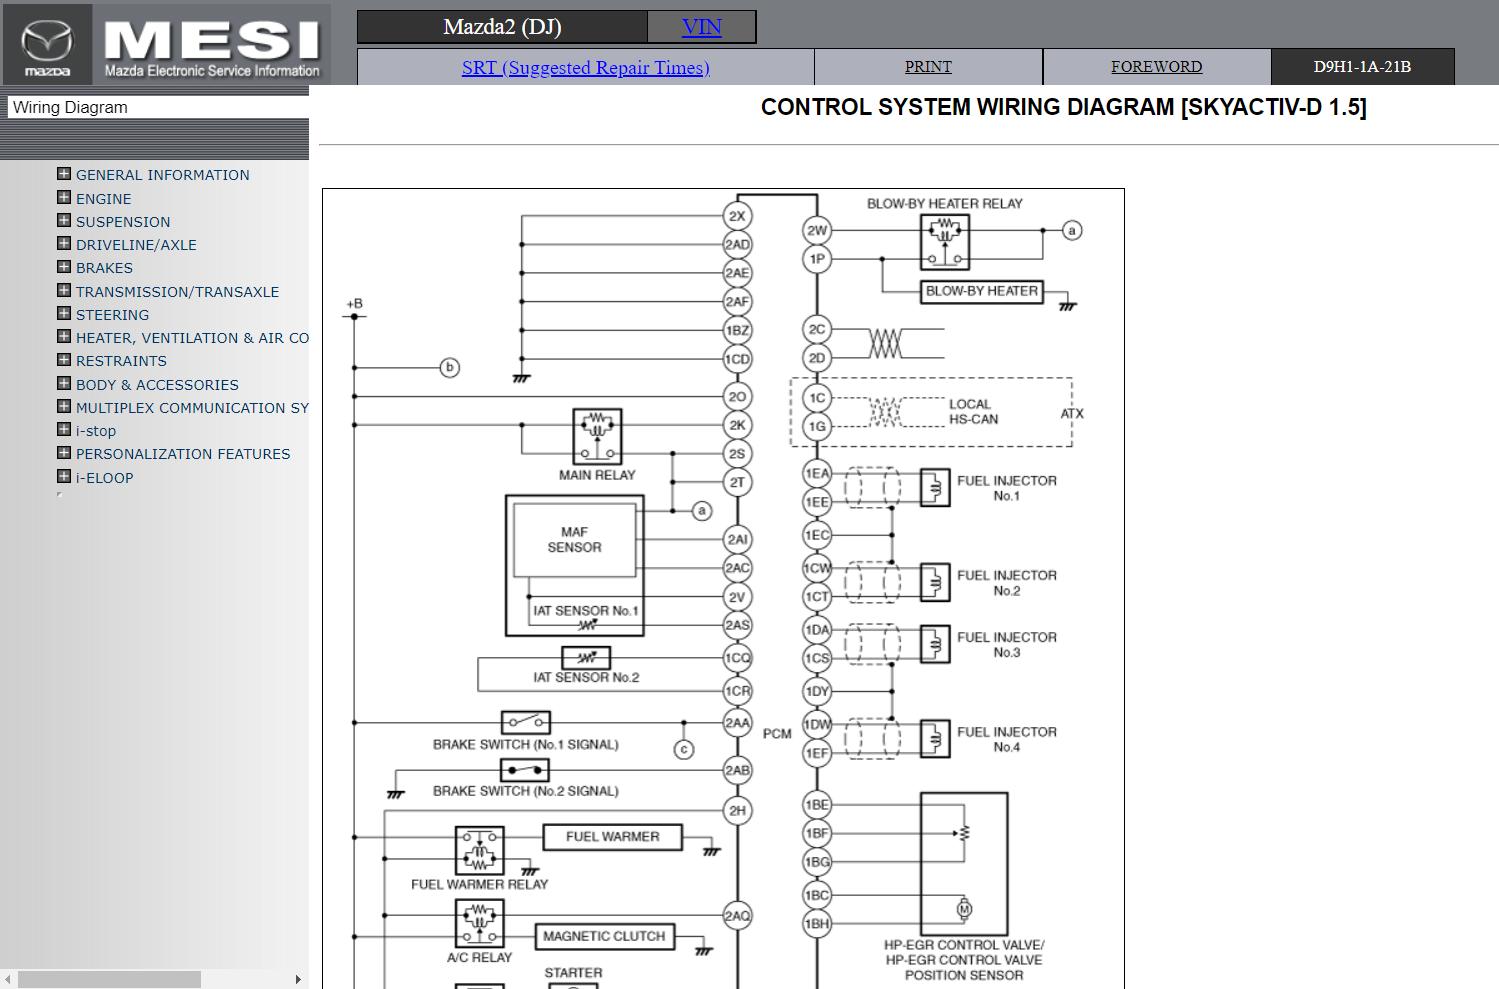Click the plus icon beside STEERING
The height and width of the screenshot is (989, 1499).
coord(63,313)
